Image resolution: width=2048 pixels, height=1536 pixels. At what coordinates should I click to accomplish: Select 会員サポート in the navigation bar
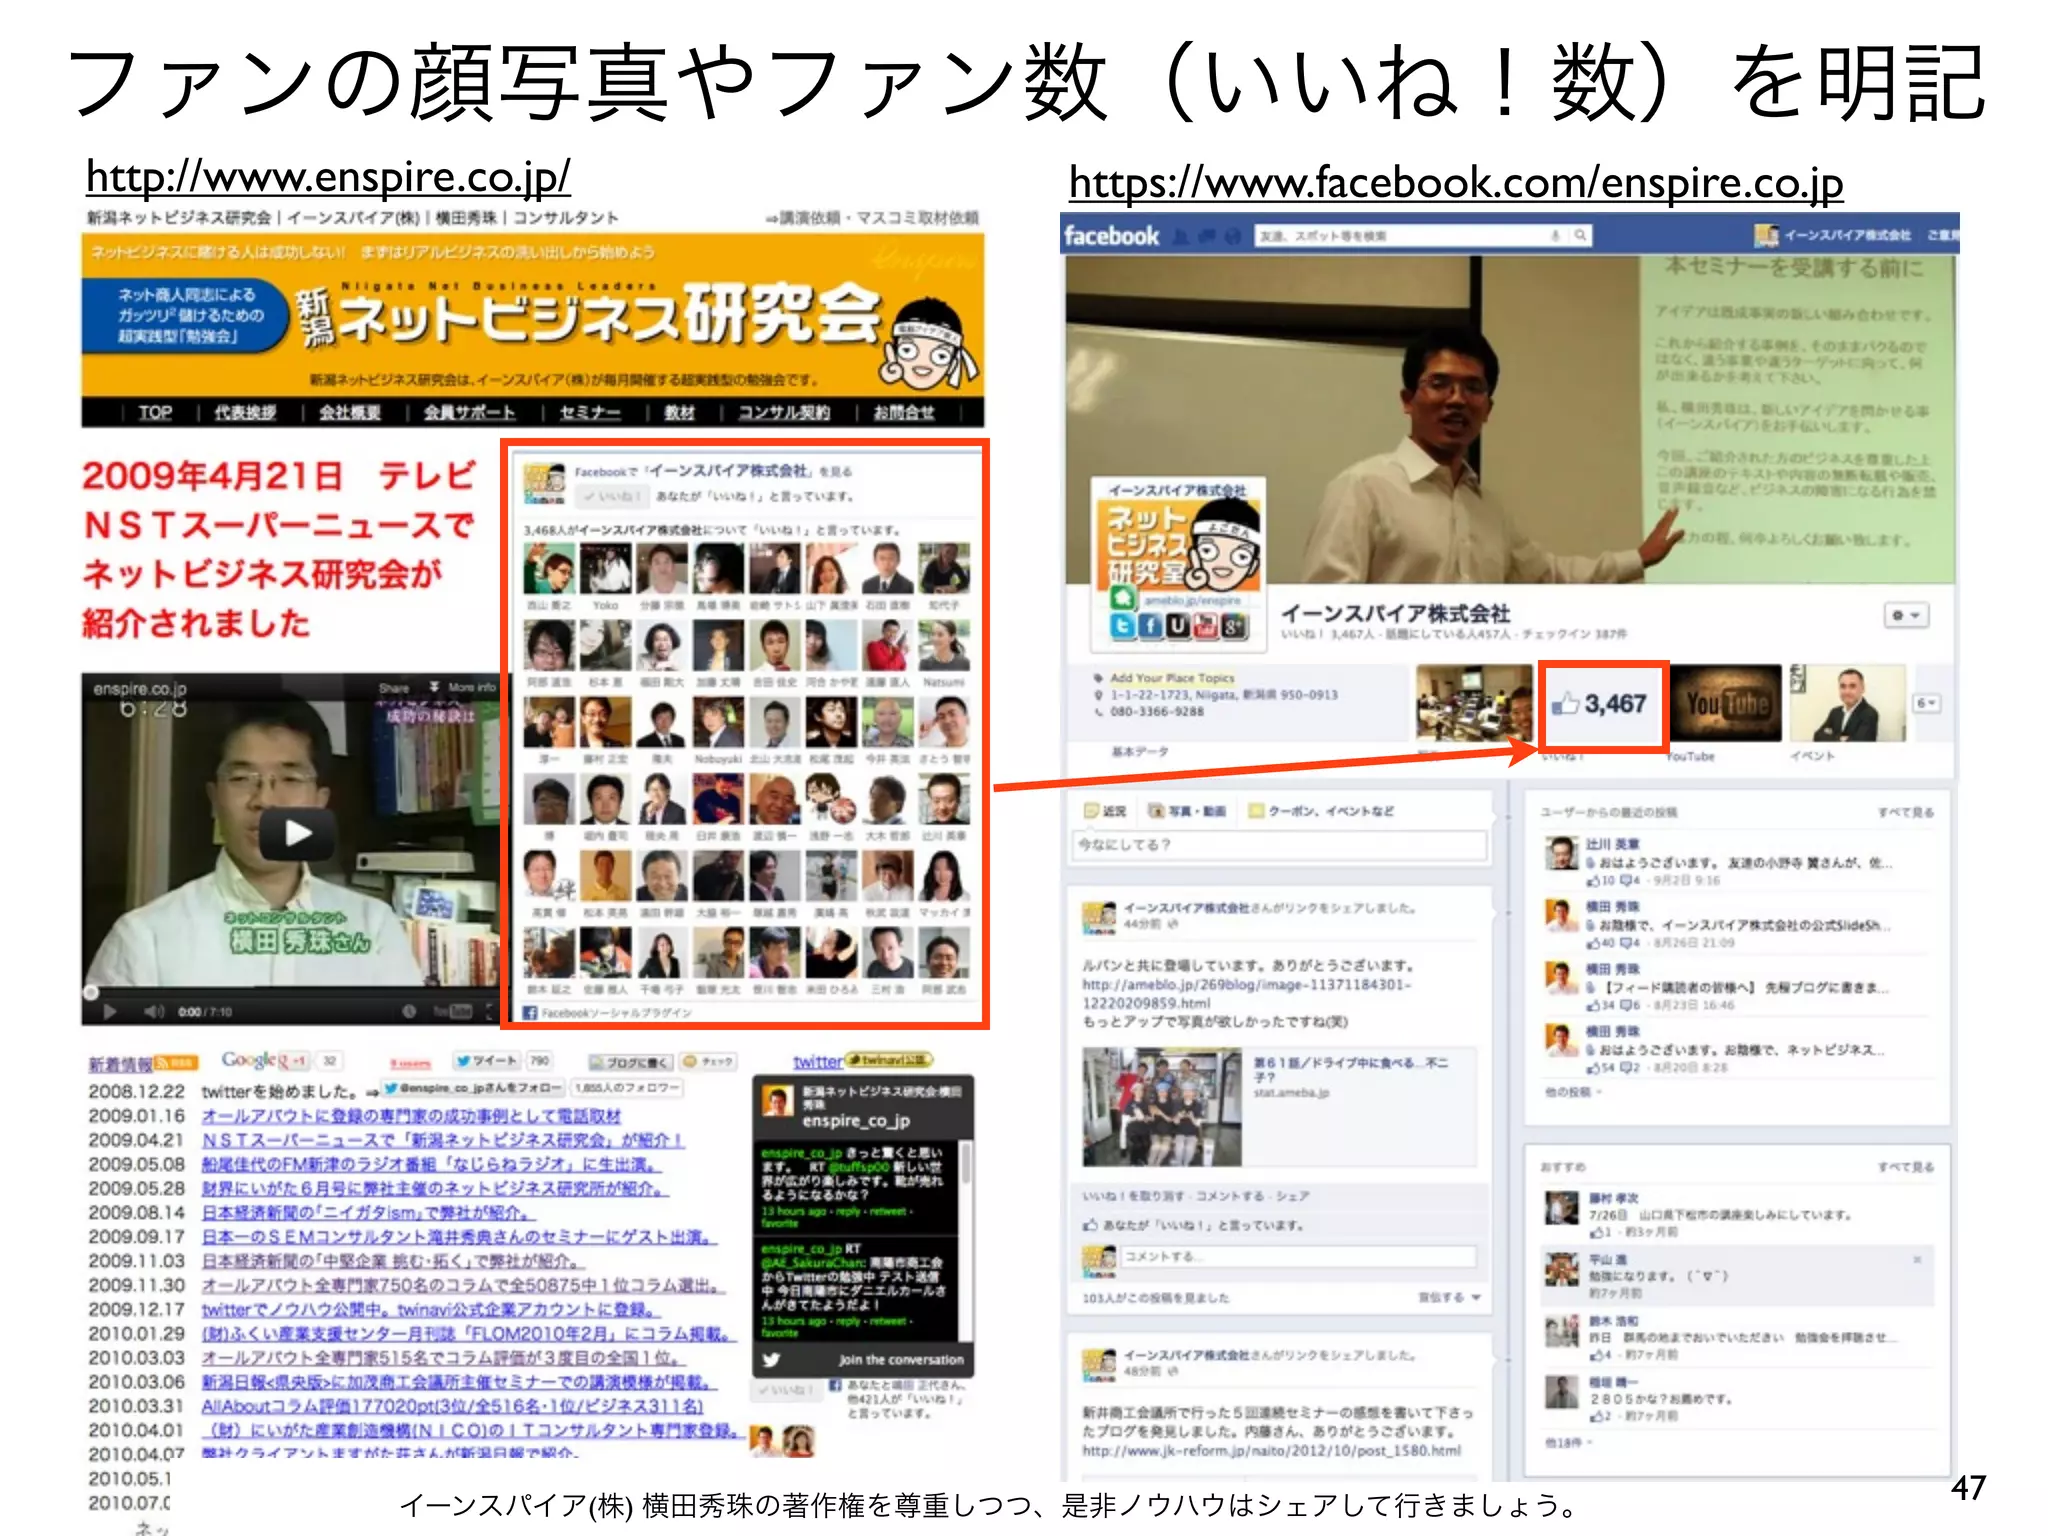[x=469, y=412]
